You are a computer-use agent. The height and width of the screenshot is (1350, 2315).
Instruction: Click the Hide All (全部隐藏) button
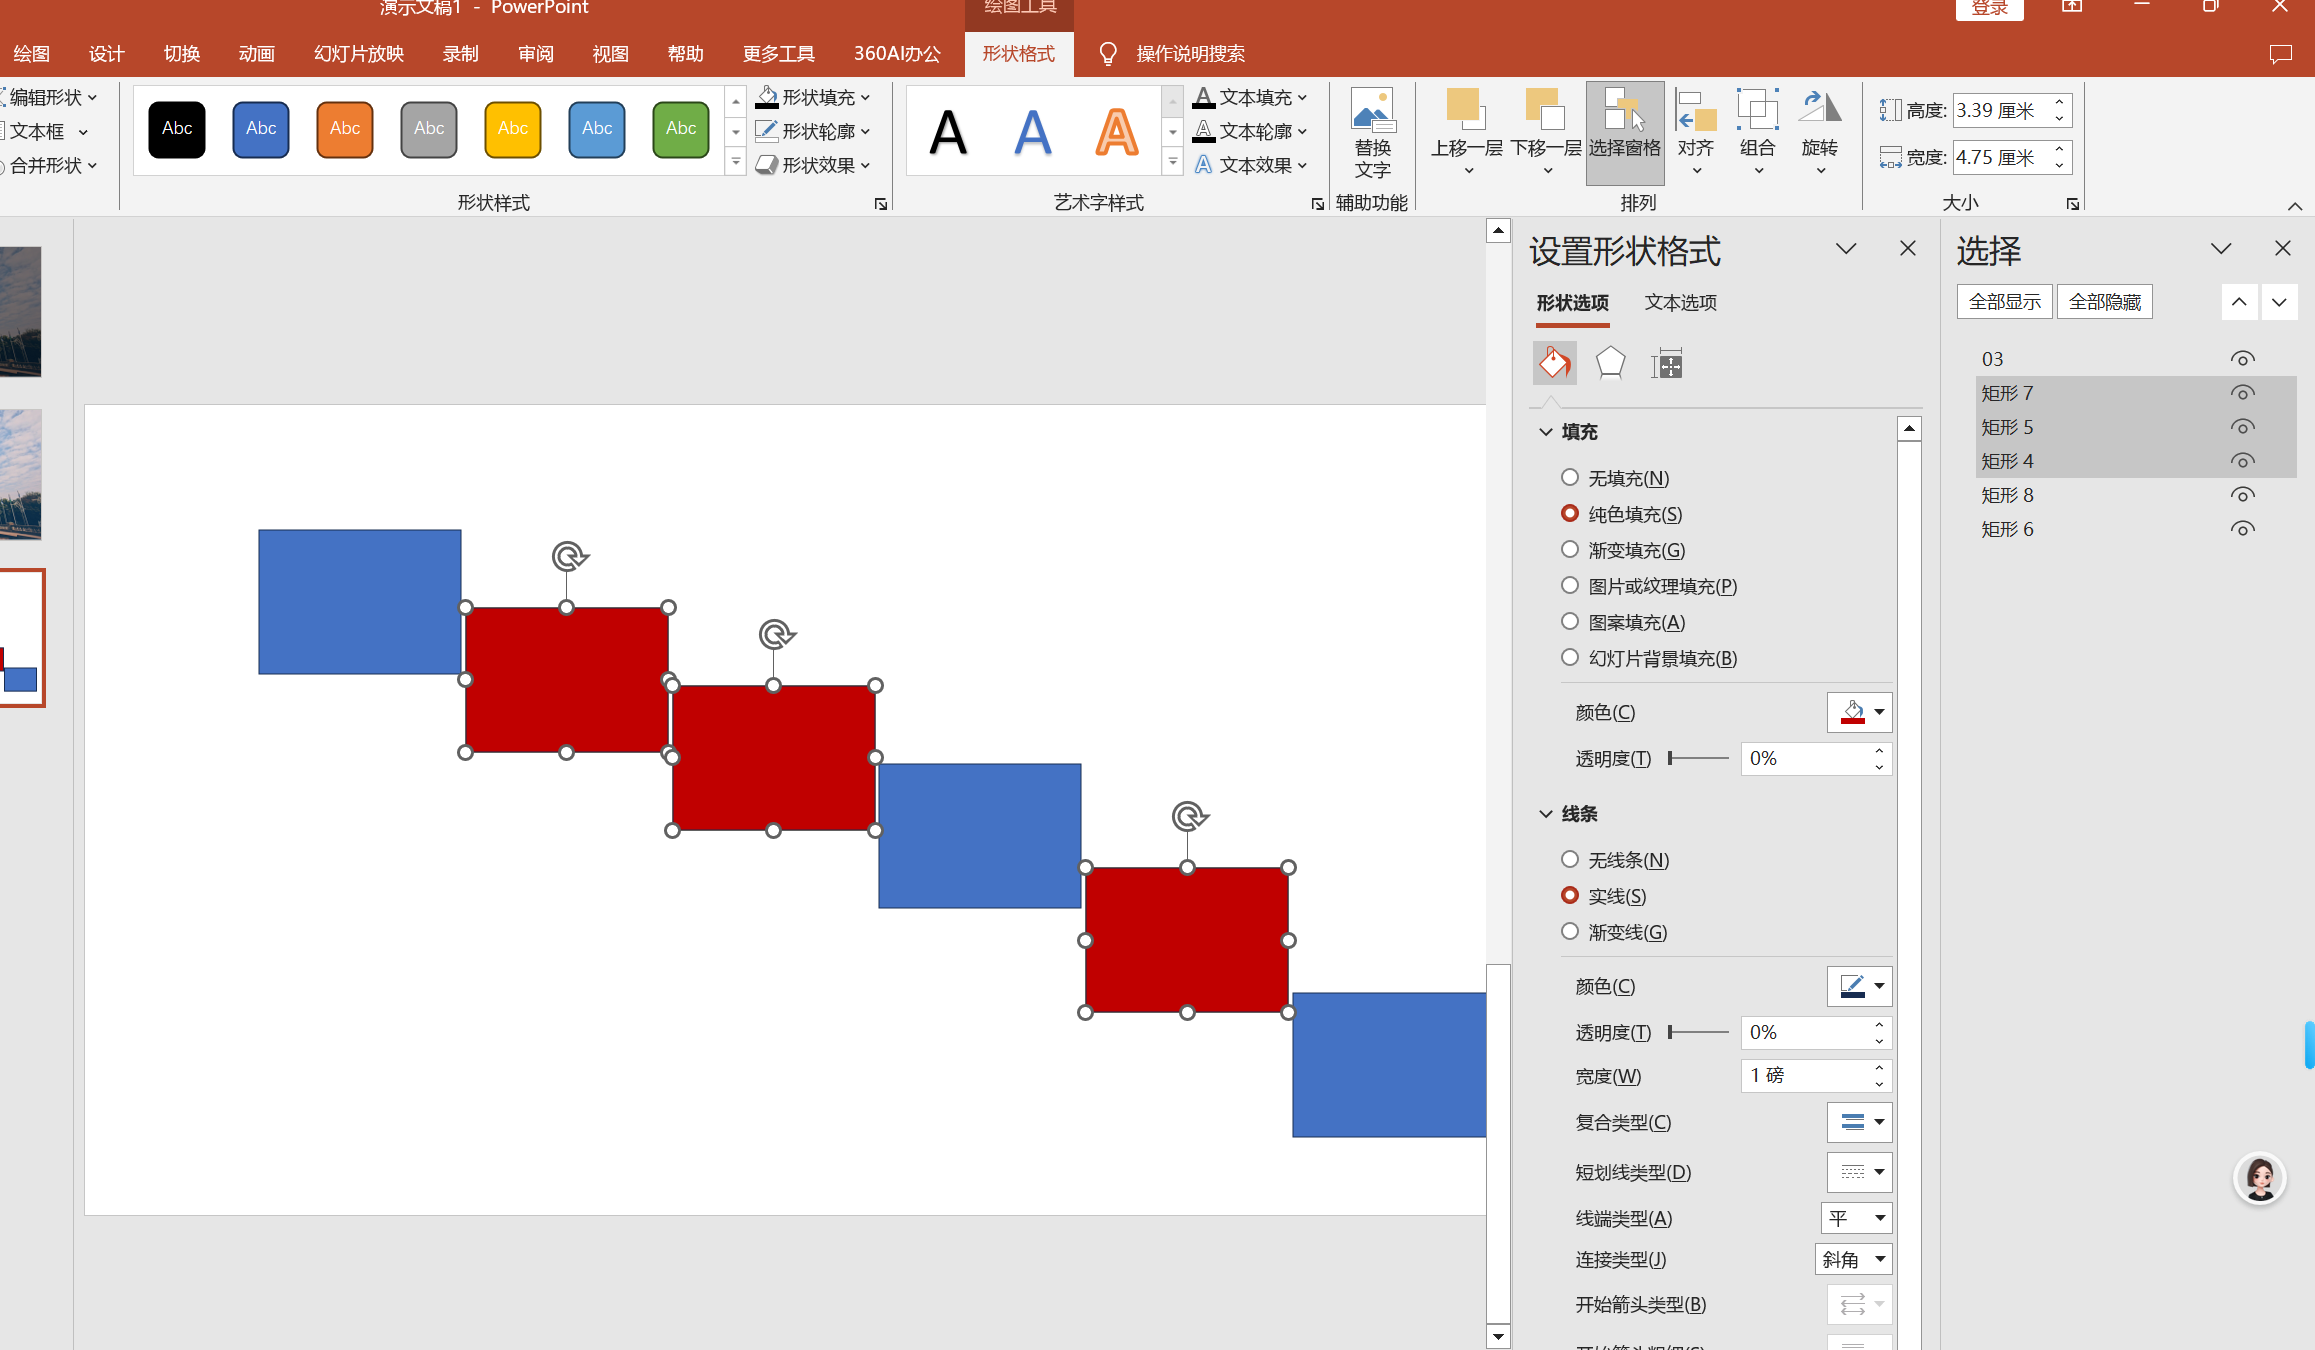[2104, 302]
